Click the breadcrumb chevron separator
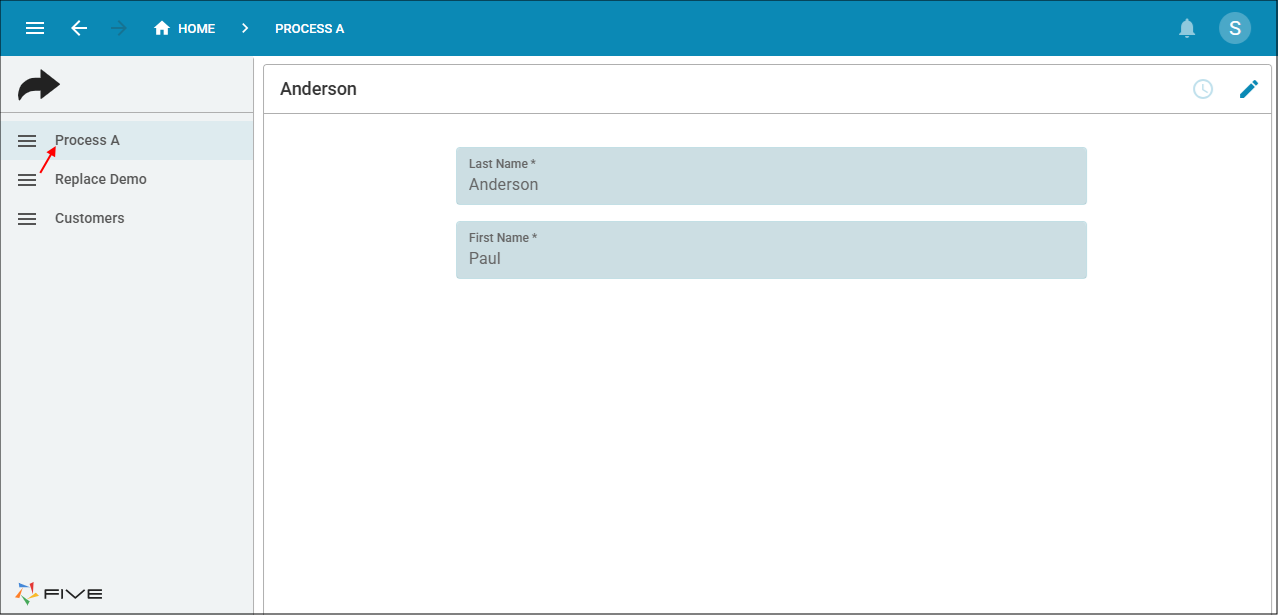1278x615 pixels. point(245,28)
